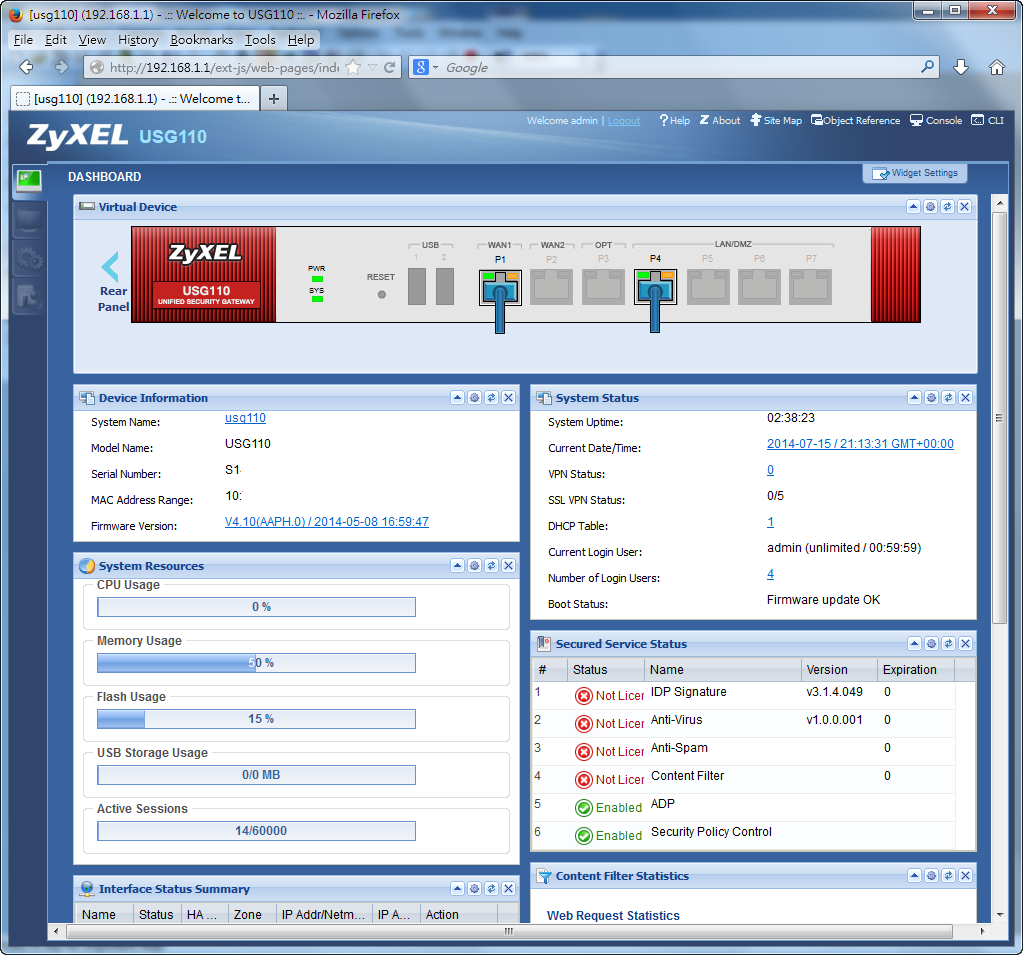The image size is (1023, 955).
Task: Open the Dashboard sidebar icon
Action: (x=28, y=180)
